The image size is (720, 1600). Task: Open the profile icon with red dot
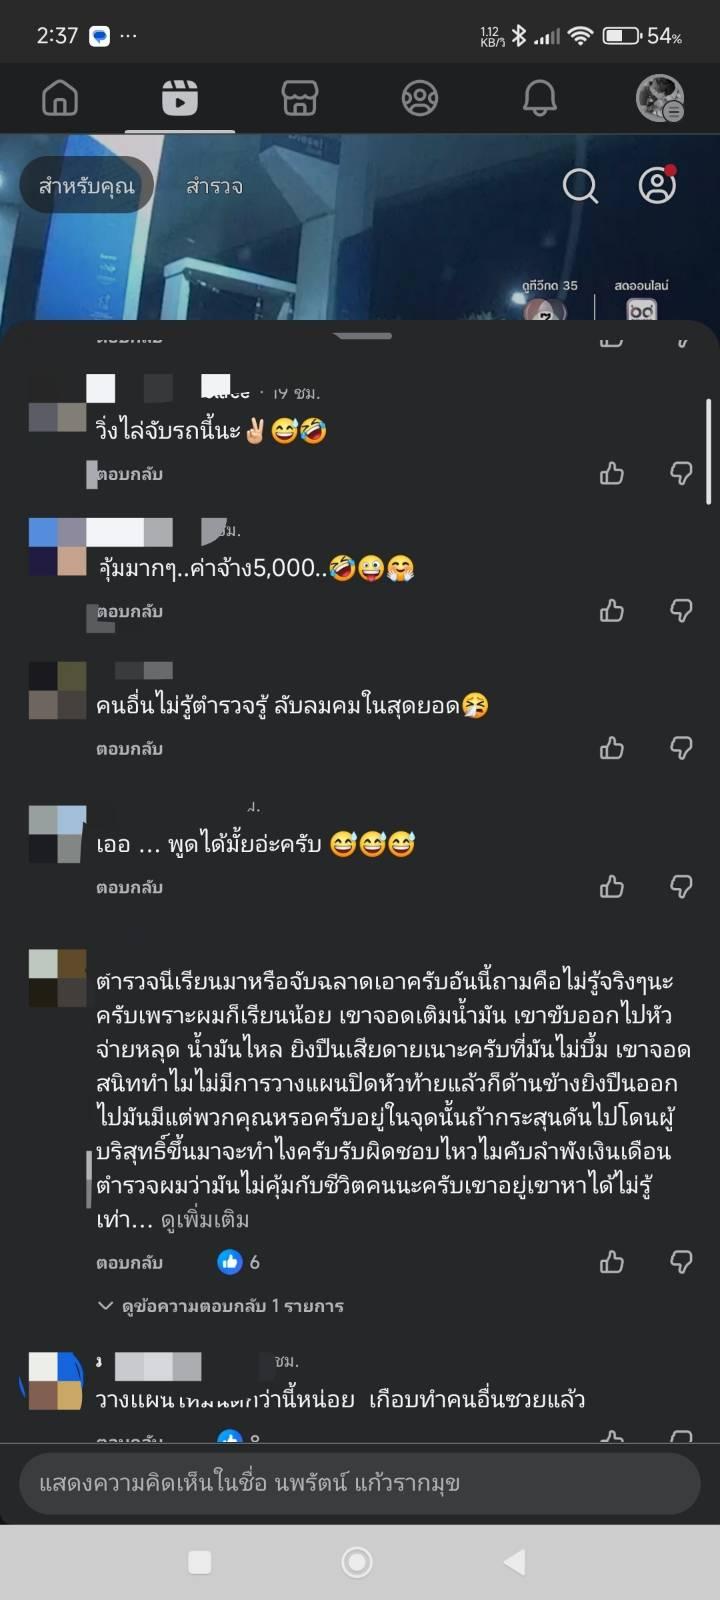[657, 185]
